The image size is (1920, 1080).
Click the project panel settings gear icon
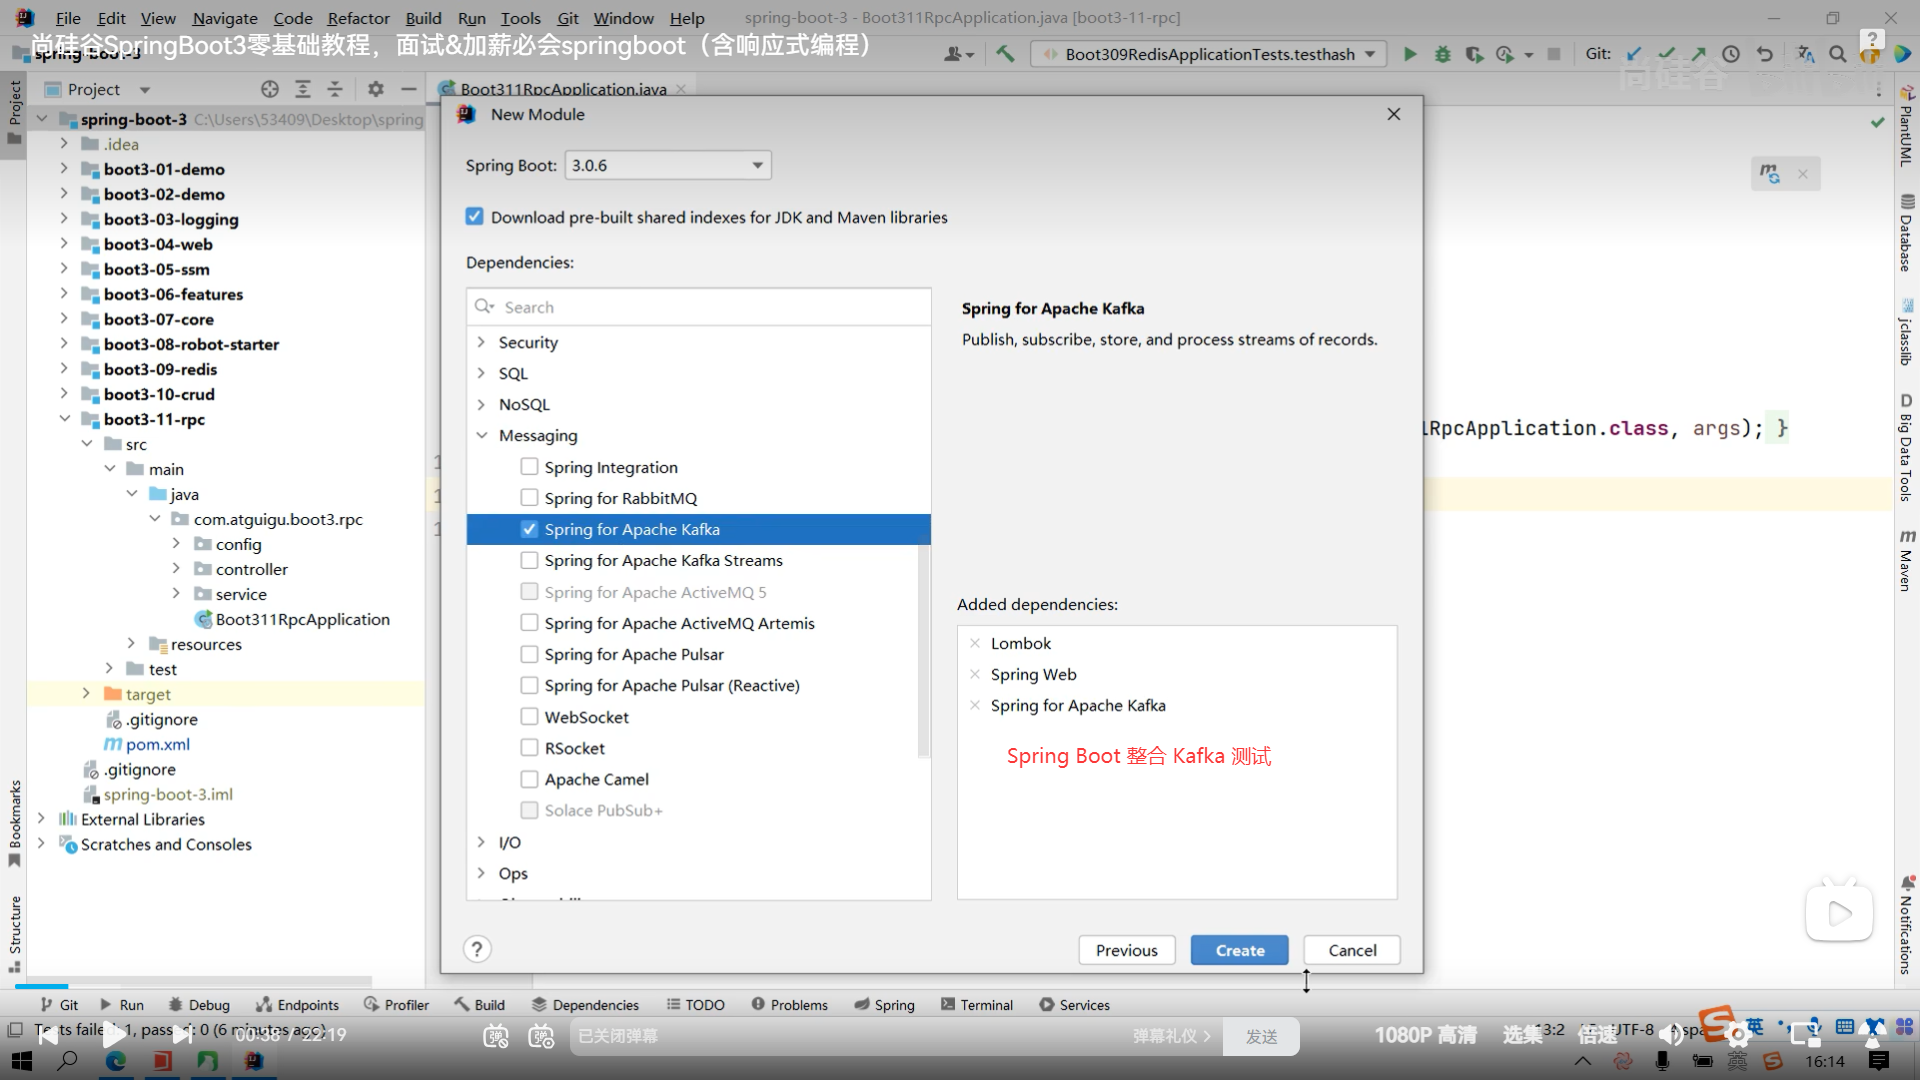coord(375,89)
